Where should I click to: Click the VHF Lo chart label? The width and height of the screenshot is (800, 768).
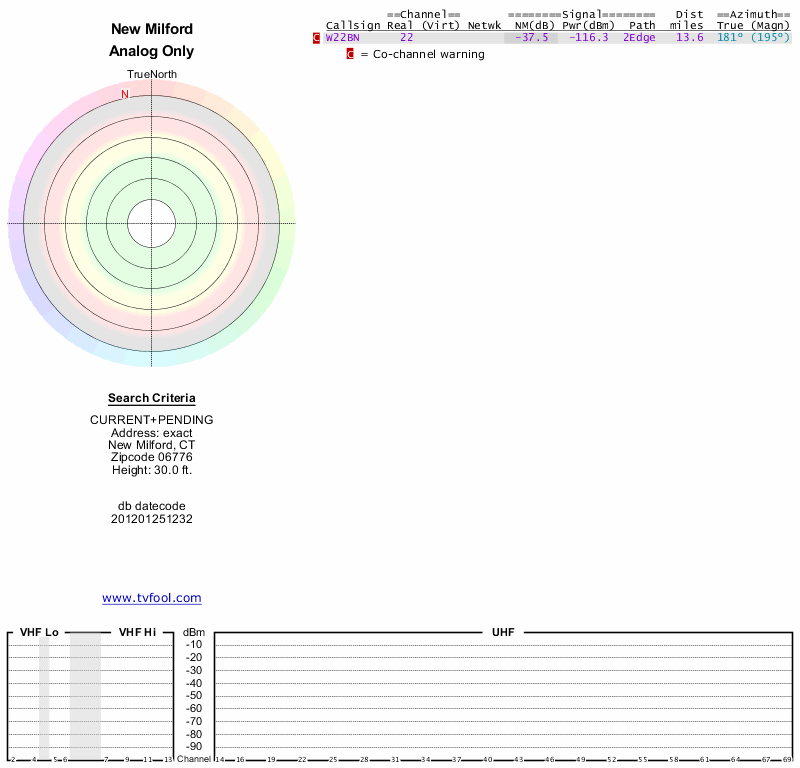pos(39,632)
